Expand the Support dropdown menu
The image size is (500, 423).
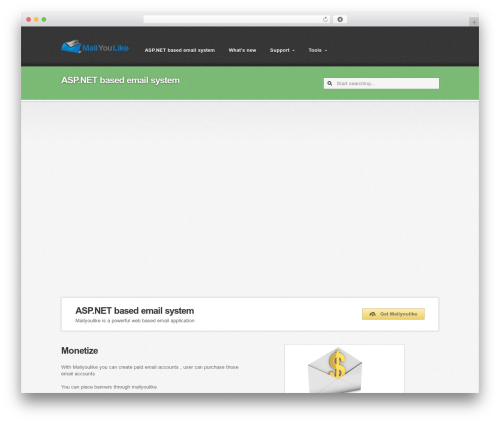(x=282, y=50)
